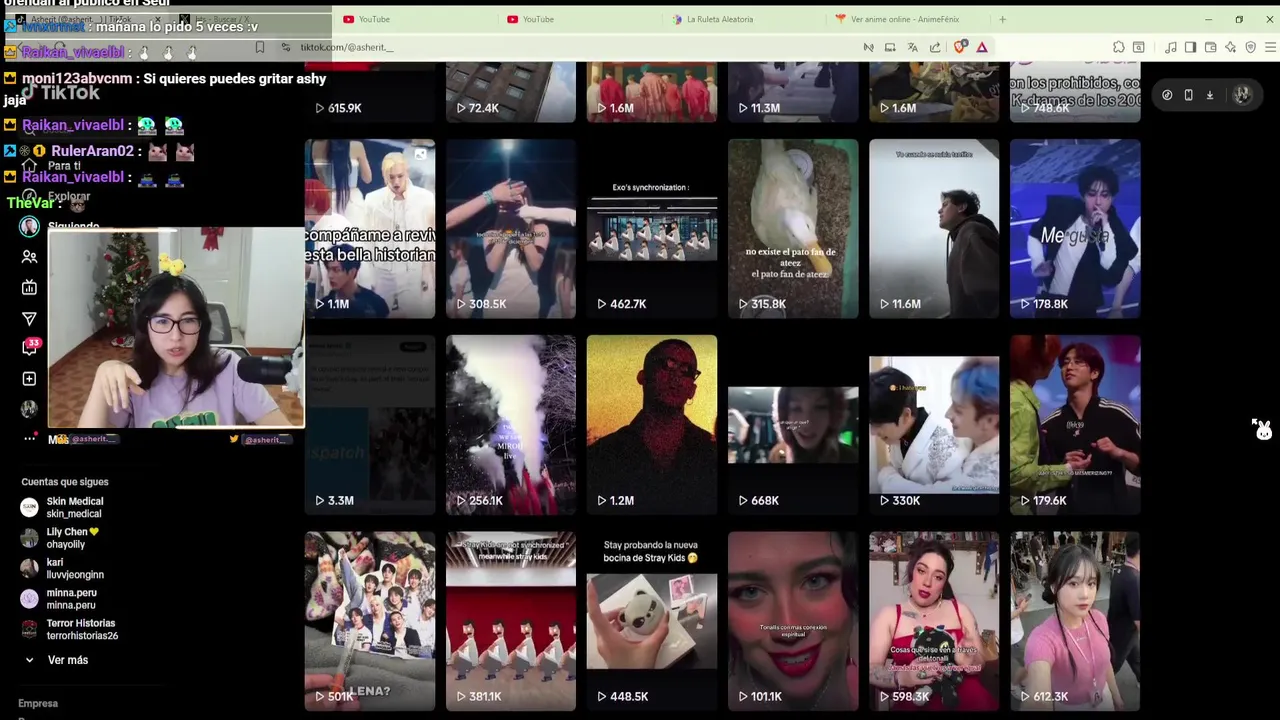Open blue-hair video with 330K views
Image resolution: width=1280 pixels, height=720 pixels.
click(934, 425)
